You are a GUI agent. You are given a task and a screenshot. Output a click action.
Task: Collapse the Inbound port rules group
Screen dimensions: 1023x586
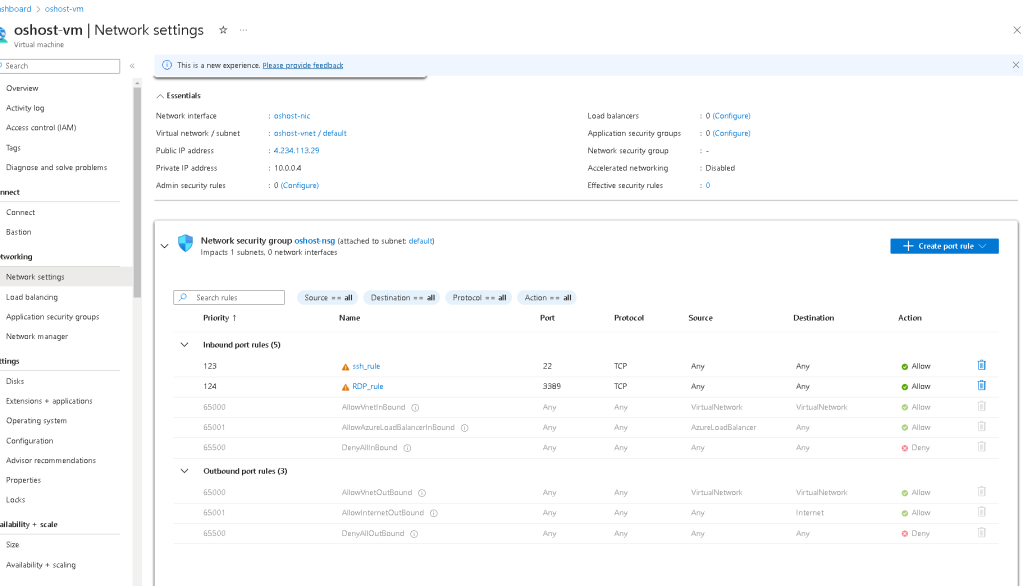tap(184, 345)
